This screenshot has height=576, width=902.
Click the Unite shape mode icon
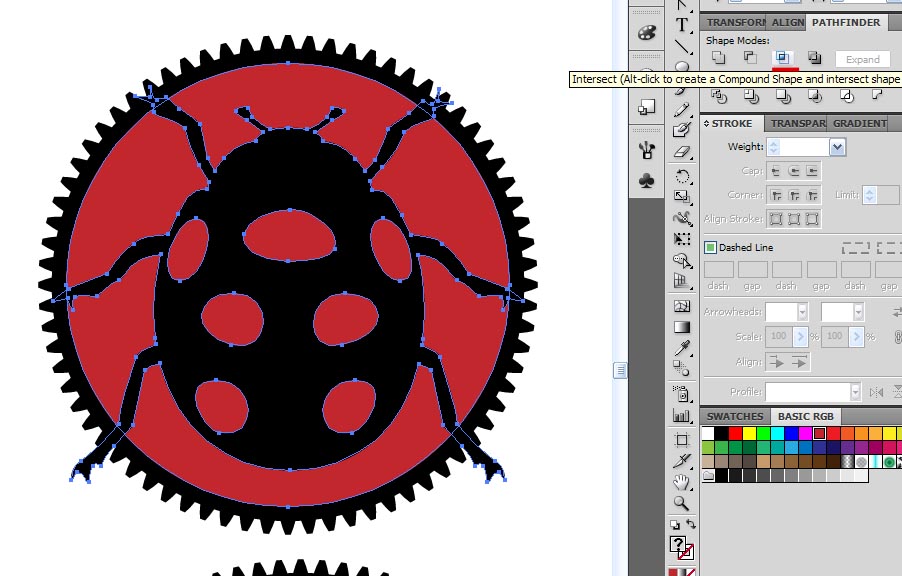718,58
